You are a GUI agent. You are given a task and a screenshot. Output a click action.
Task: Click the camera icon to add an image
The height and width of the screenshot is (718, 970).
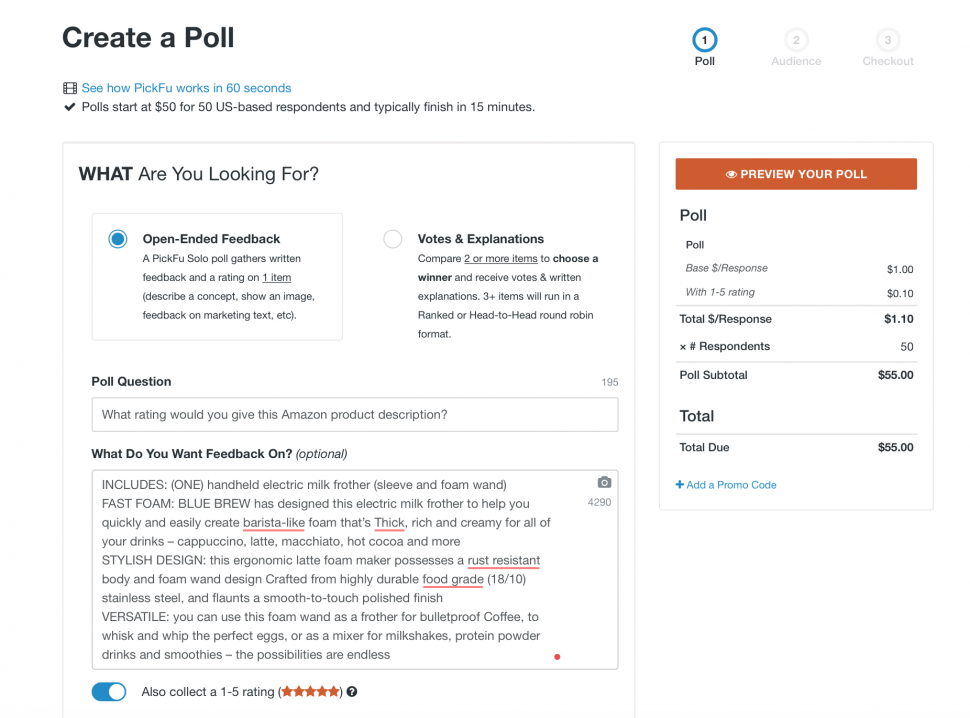point(603,482)
